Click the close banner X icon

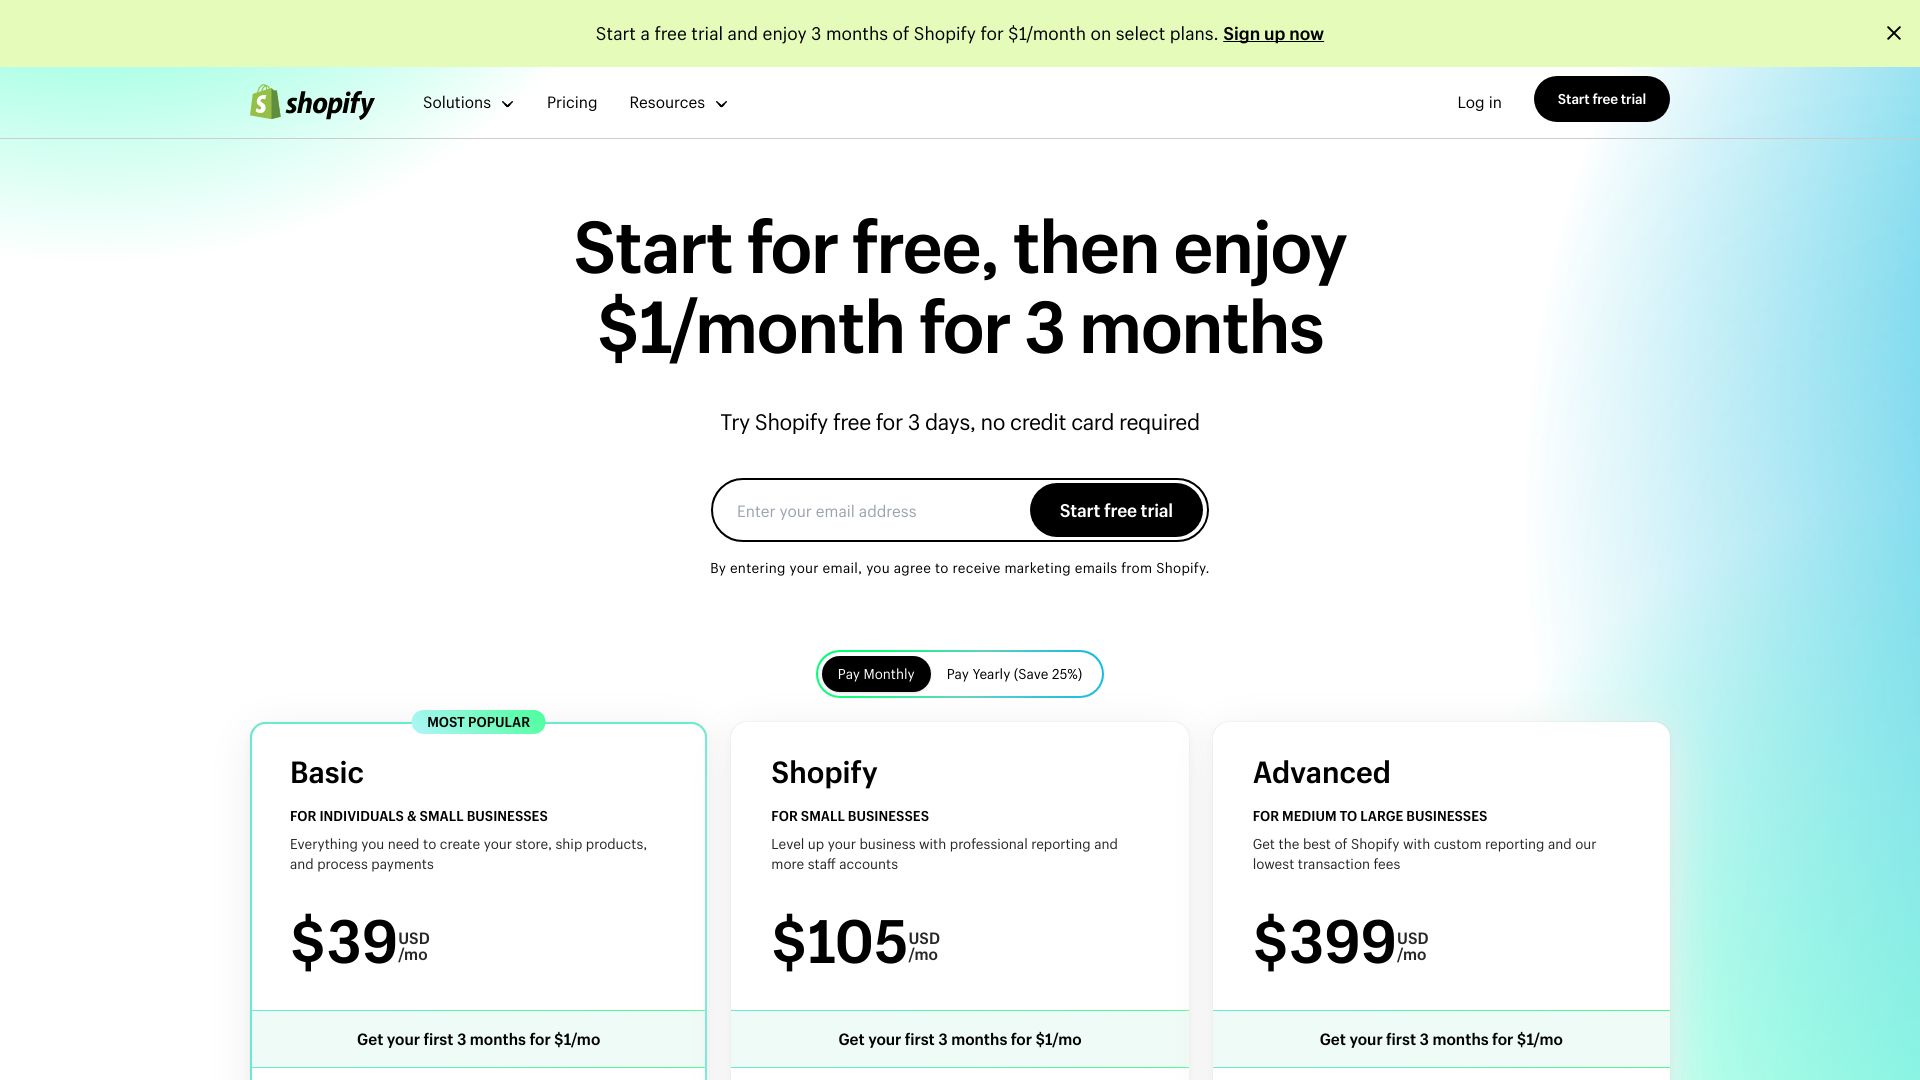click(1894, 33)
